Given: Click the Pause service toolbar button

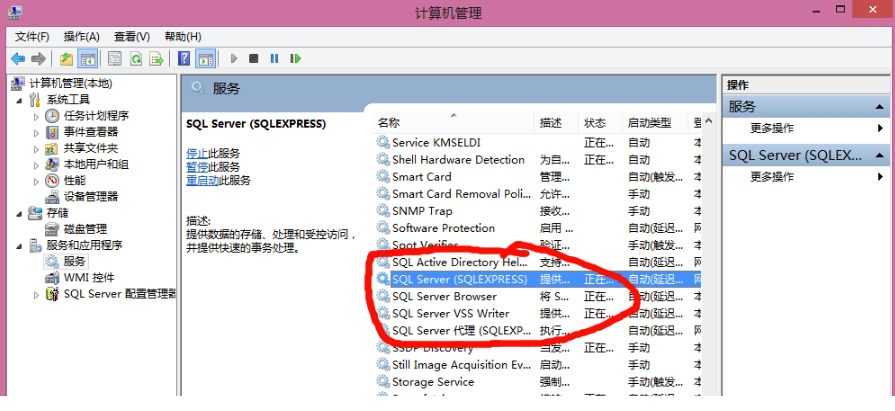Looking at the screenshot, I should pyautogui.click(x=274, y=58).
